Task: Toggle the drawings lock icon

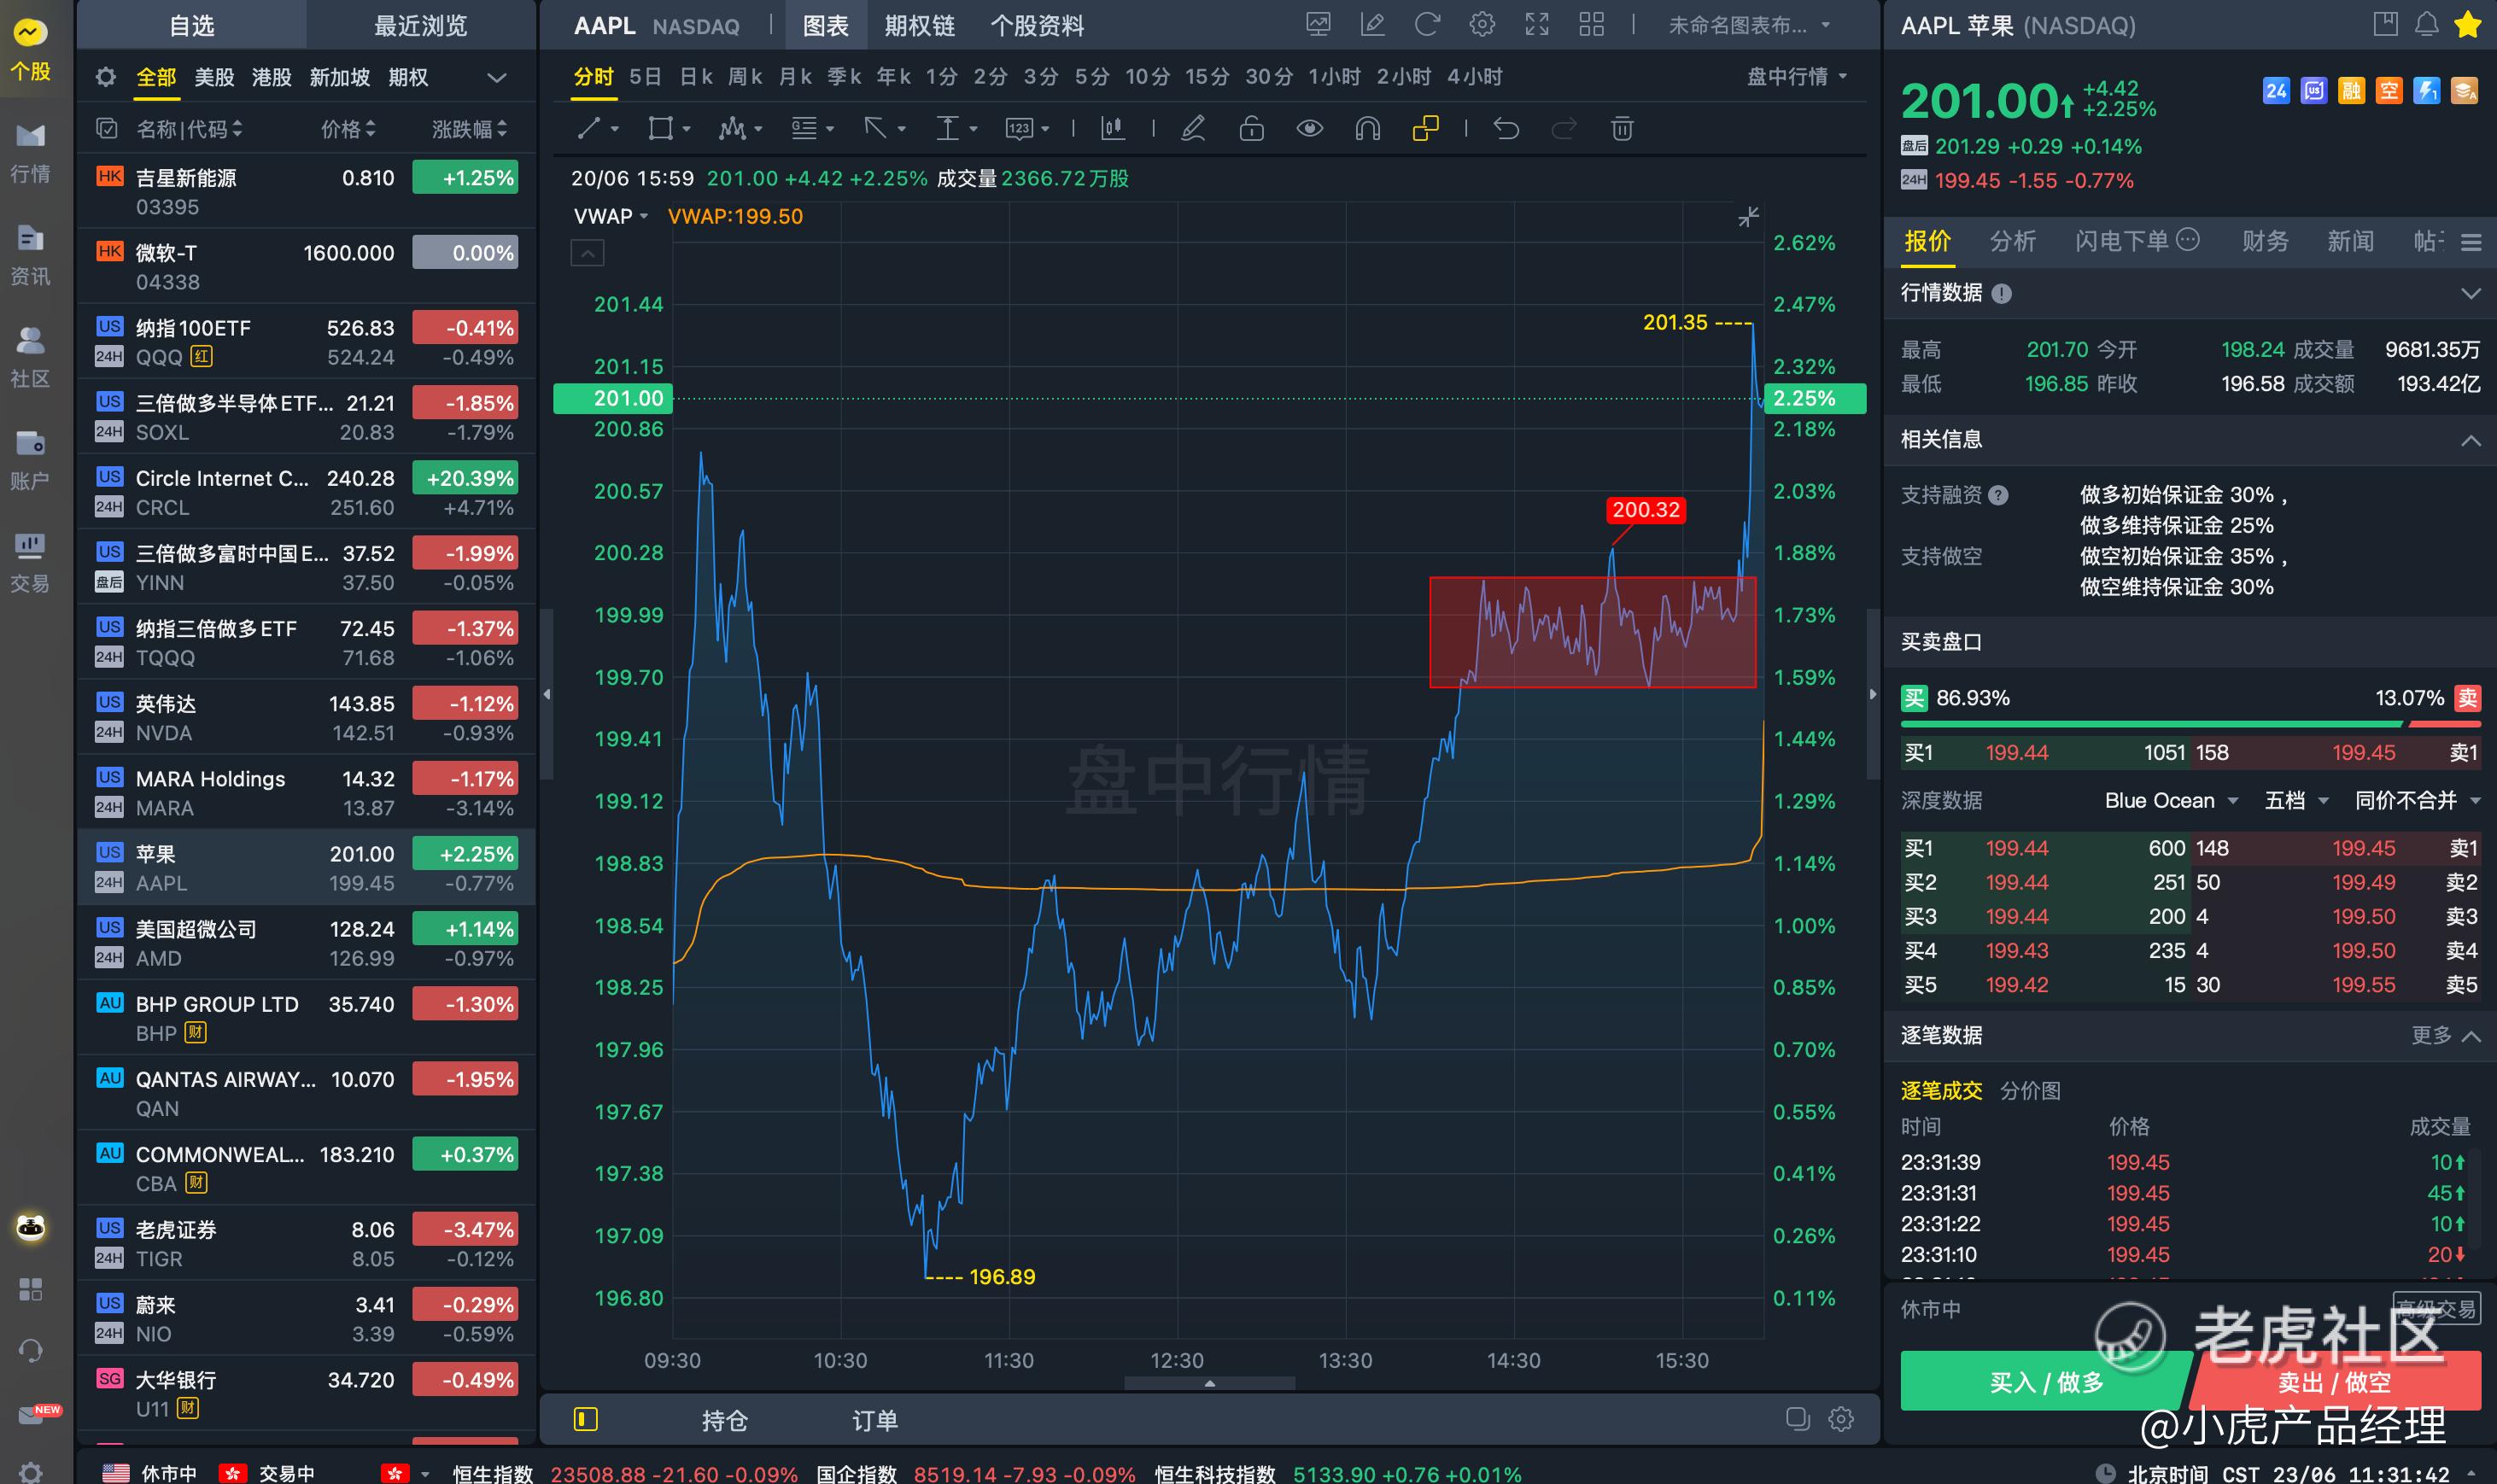Action: point(1251,128)
